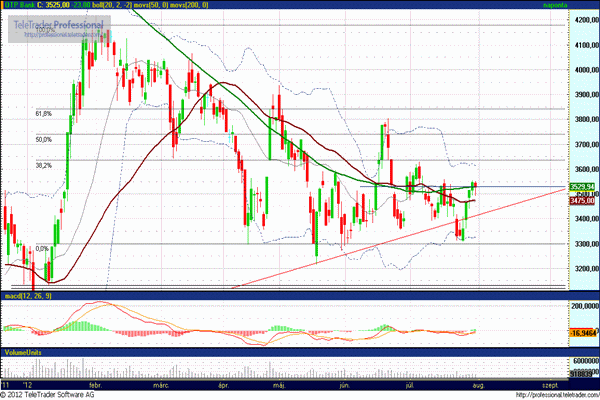Click the febr. month on time axis

click(x=95, y=385)
